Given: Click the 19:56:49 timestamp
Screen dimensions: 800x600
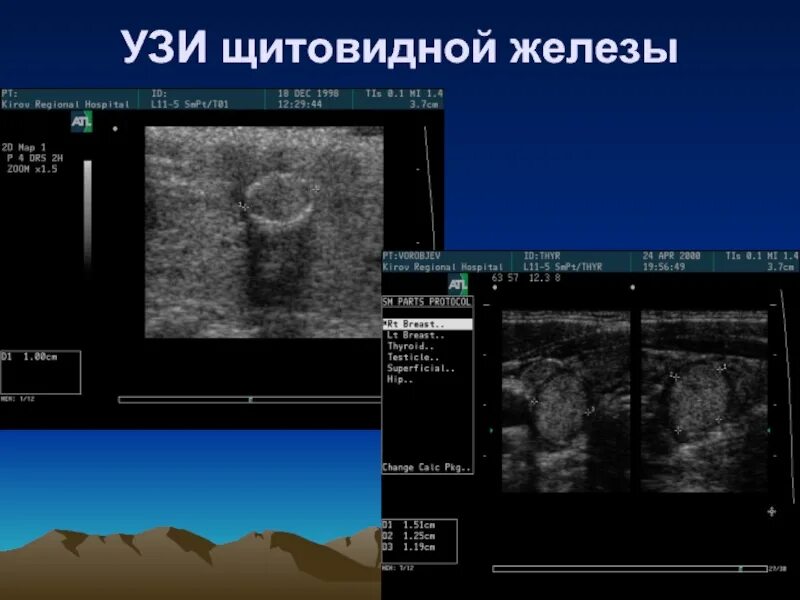Looking at the screenshot, I should tap(663, 267).
